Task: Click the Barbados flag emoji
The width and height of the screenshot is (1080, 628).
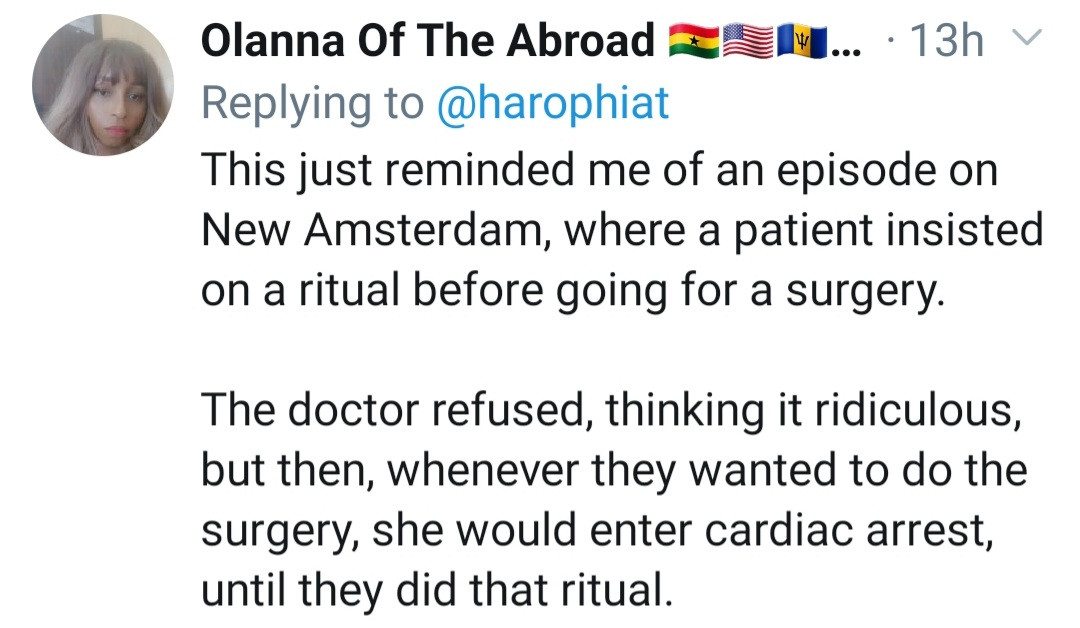Action: (800, 41)
